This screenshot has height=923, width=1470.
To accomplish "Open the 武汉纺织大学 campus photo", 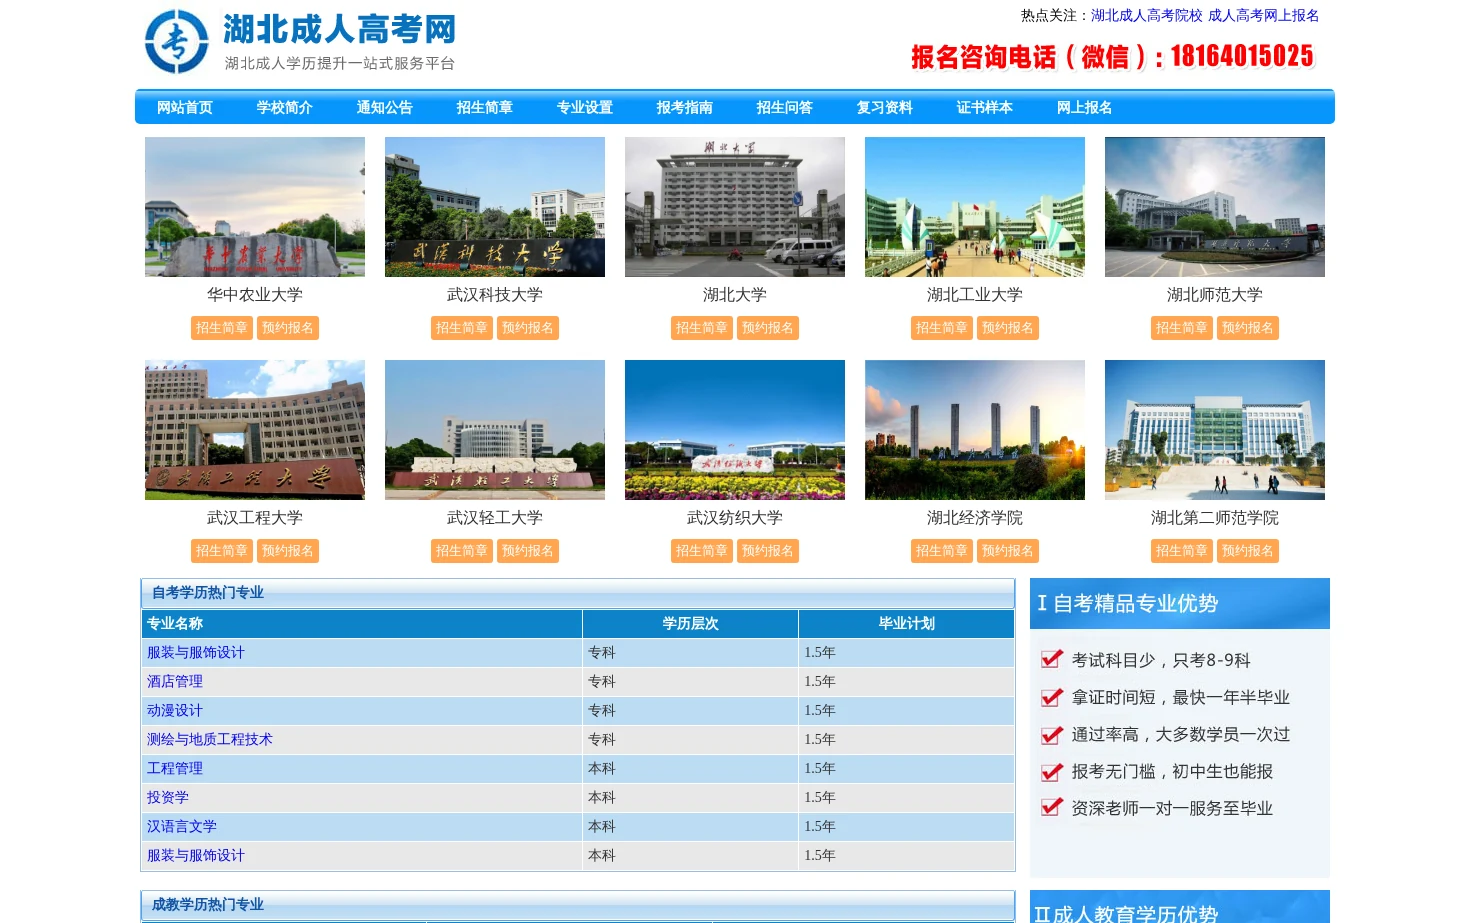I will pos(735,430).
